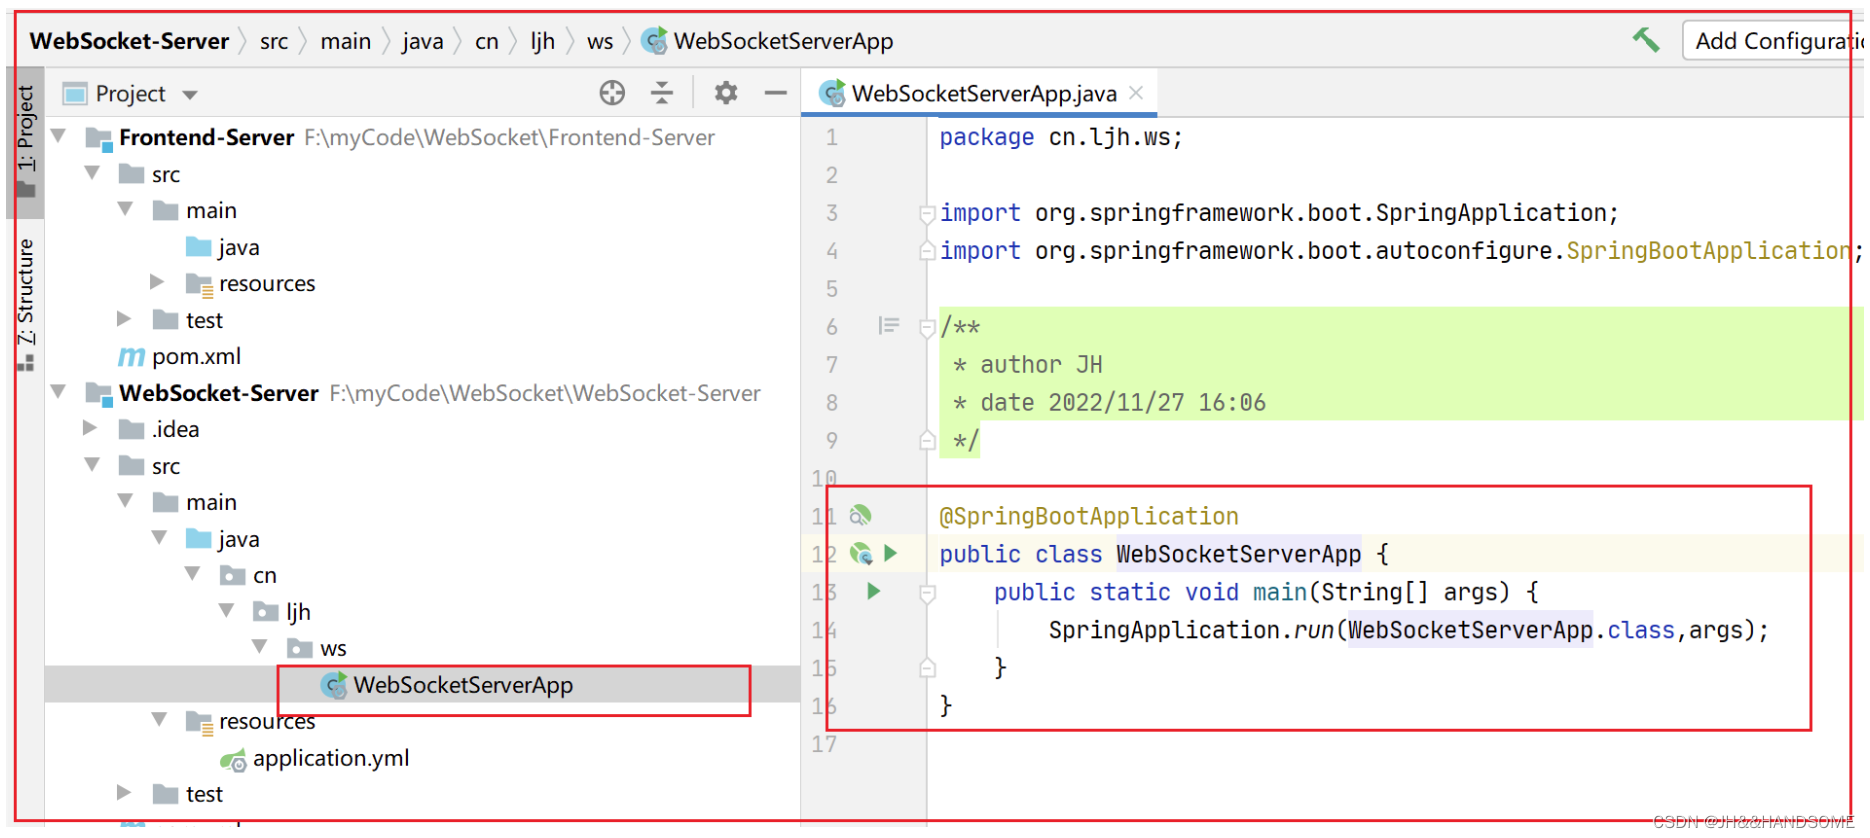The width and height of the screenshot is (1870, 838).
Task: Select the java folder under Frontend-Server
Action: tap(222, 247)
